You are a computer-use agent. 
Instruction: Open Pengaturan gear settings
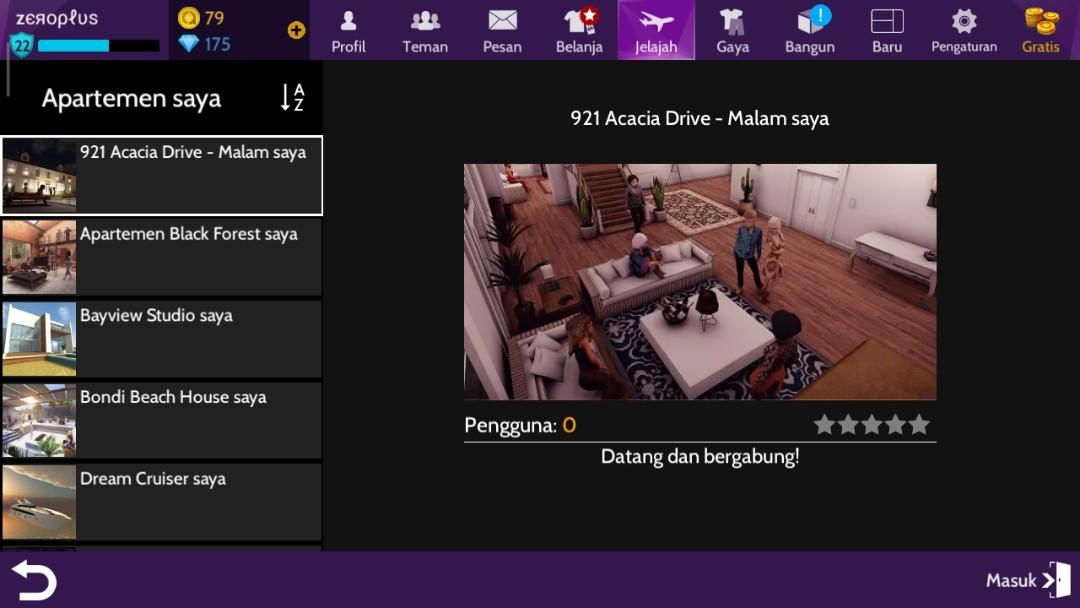tap(964, 30)
